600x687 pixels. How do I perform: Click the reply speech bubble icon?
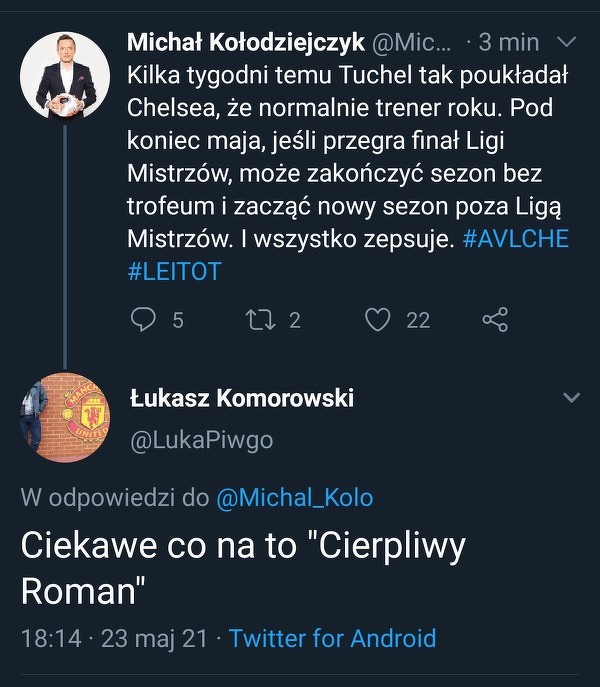[143, 319]
